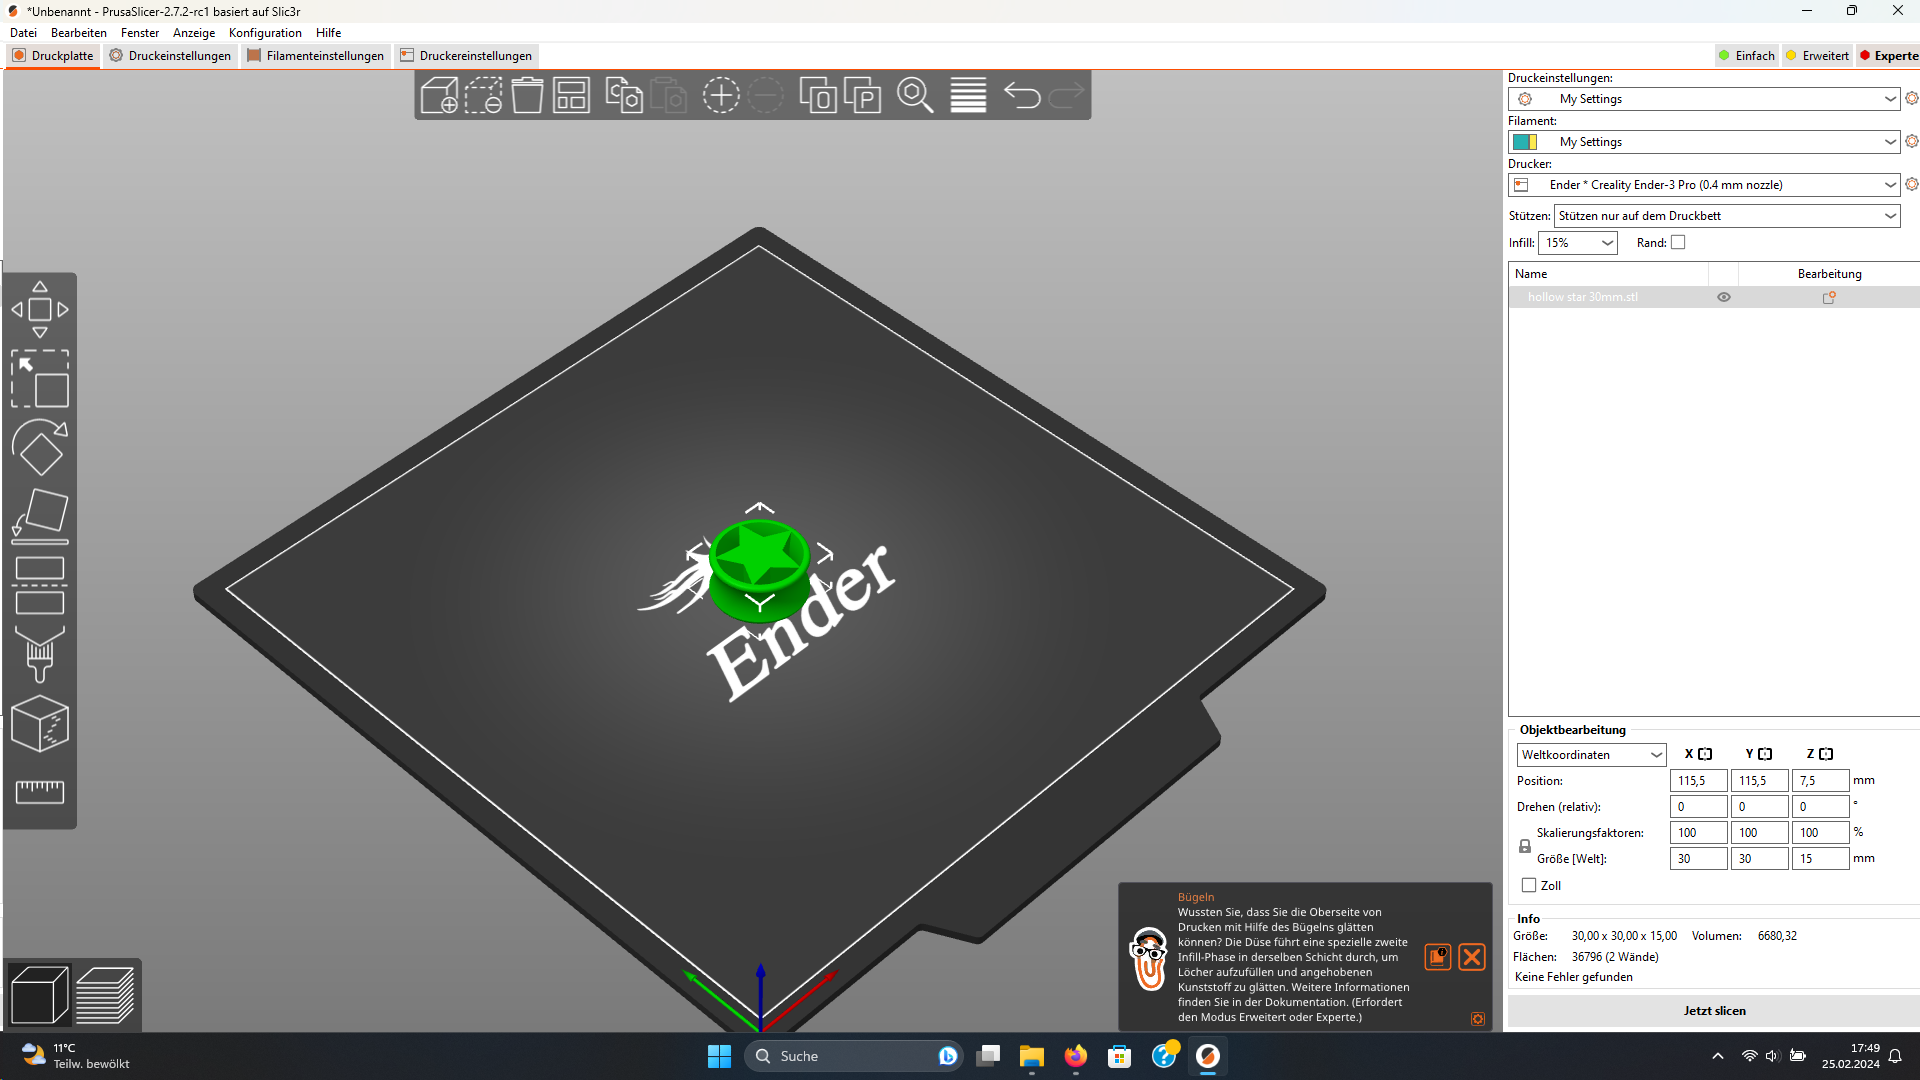Open the Datei menu
Screen dimensions: 1920x1080
(x=23, y=33)
